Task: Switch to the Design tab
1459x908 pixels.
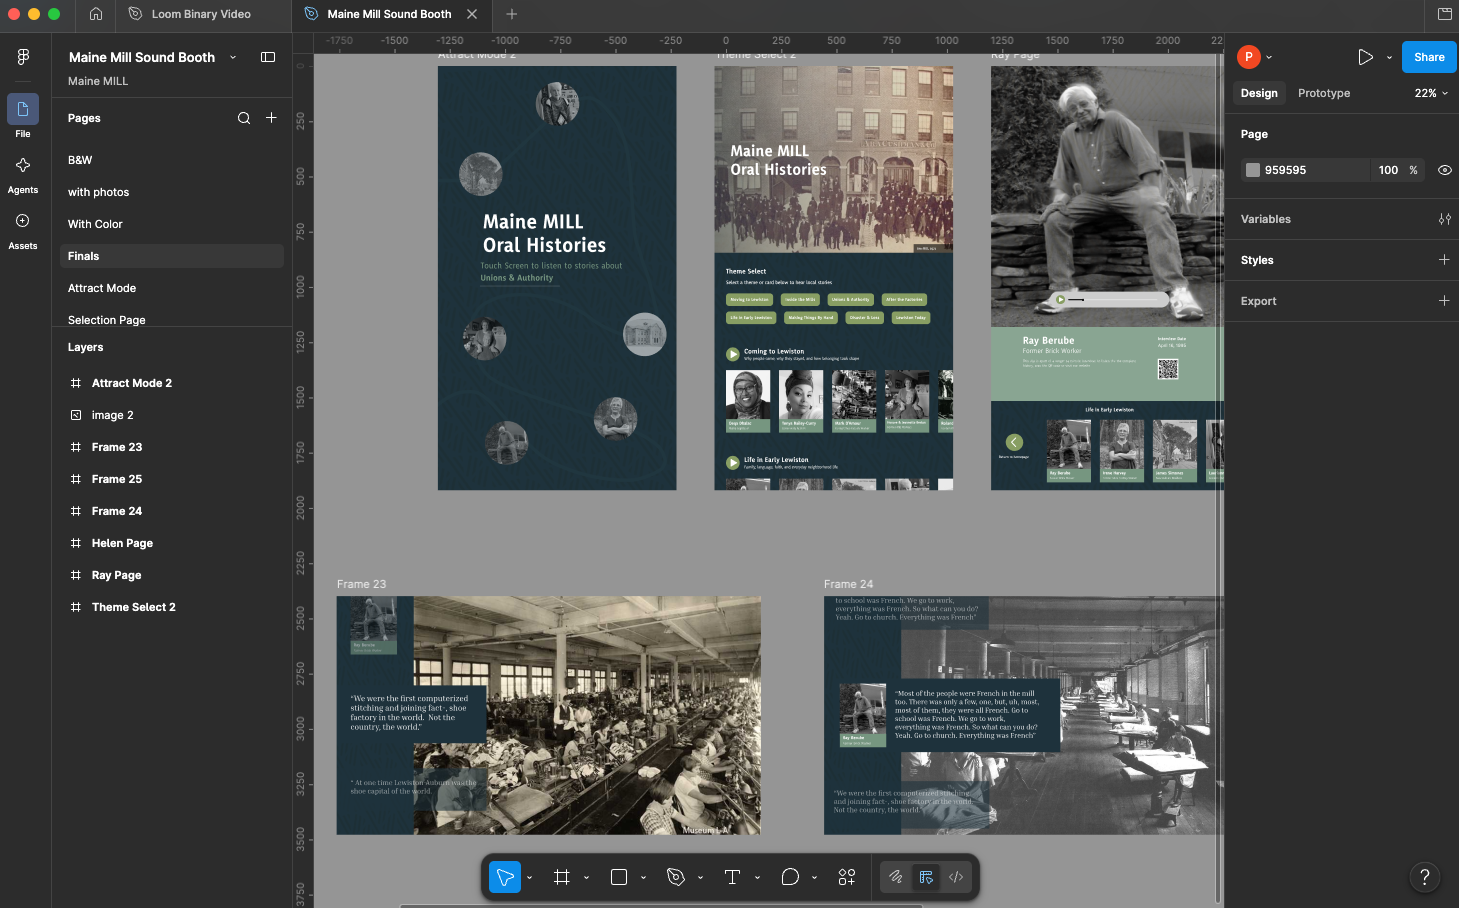Action: 1259,93
